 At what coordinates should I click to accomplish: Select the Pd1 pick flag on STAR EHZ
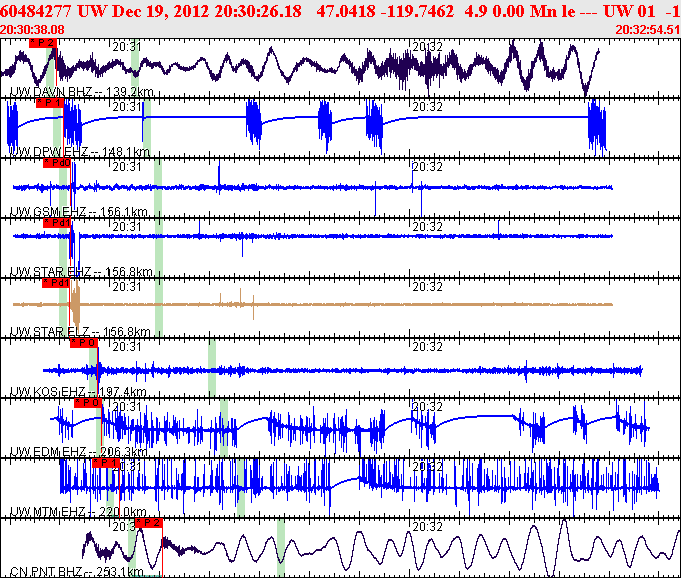pyautogui.click(x=57, y=223)
